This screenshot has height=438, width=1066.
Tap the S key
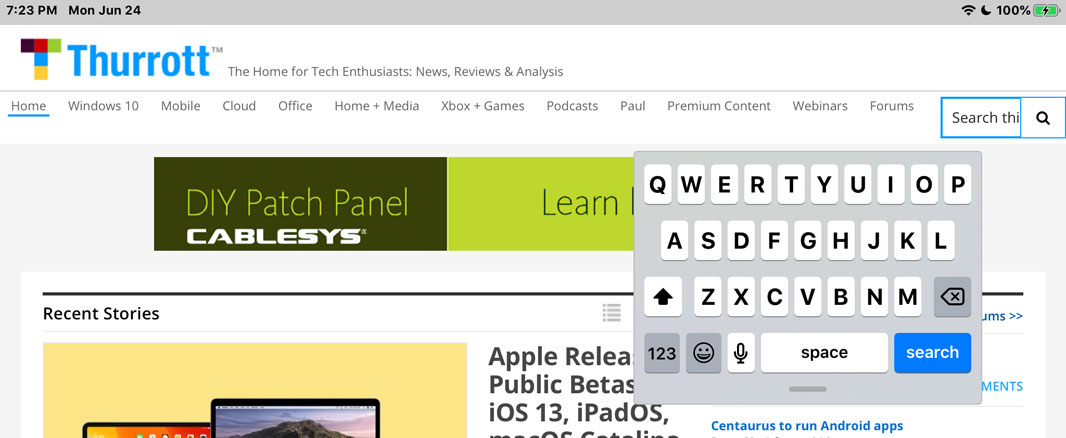pyautogui.click(x=708, y=240)
